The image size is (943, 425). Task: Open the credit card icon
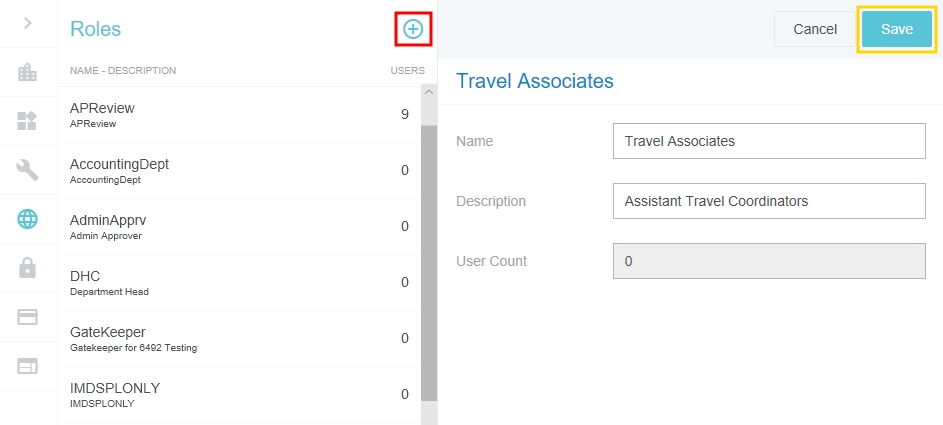pyautogui.click(x=28, y=317)
